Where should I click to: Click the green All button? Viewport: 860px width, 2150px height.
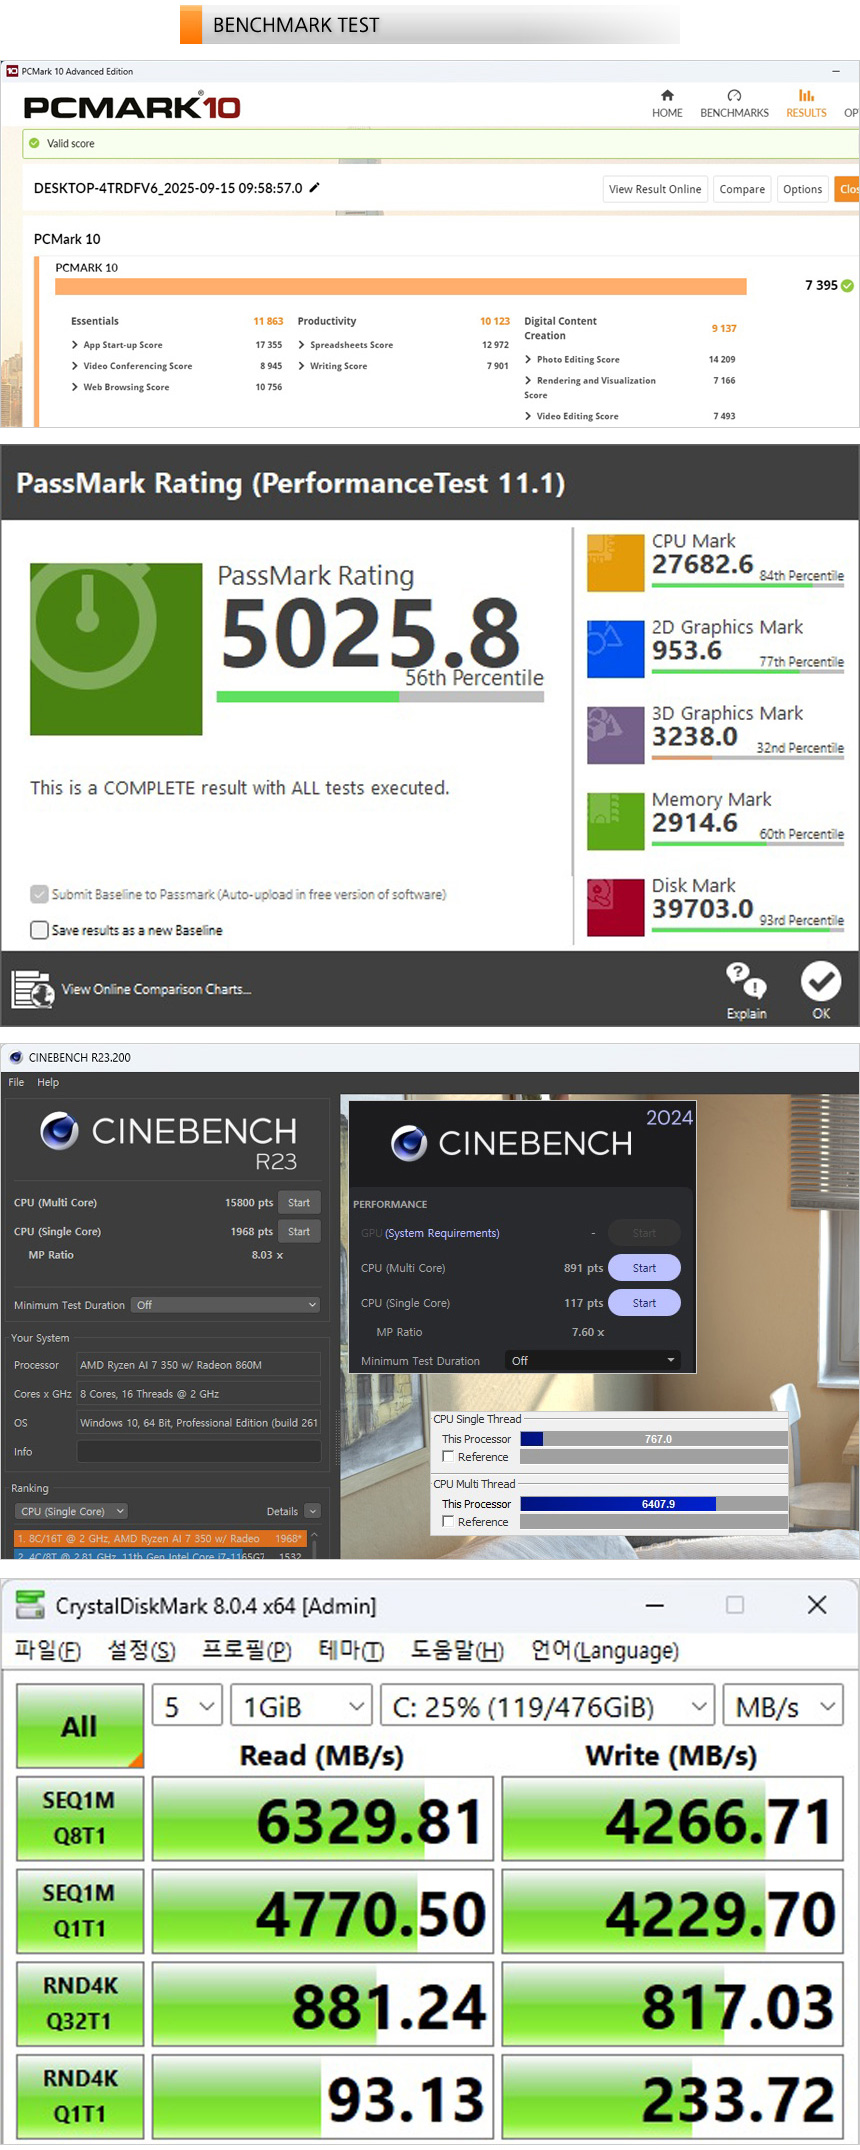tap(80, 1726)
